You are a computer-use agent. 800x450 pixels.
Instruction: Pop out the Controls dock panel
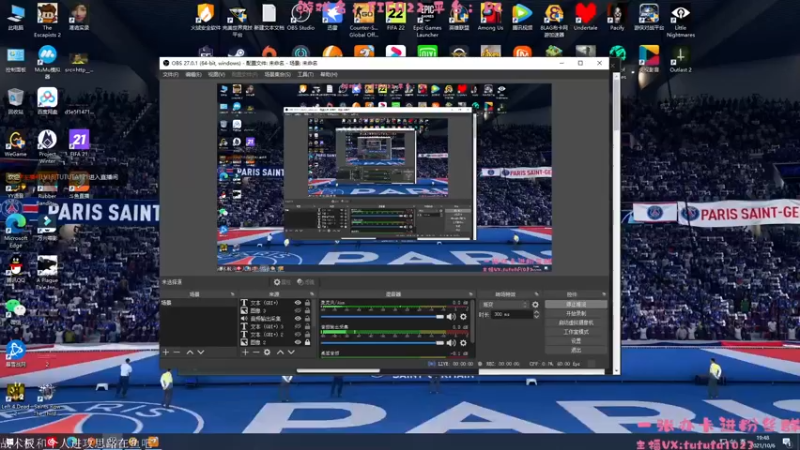(604, 294)
